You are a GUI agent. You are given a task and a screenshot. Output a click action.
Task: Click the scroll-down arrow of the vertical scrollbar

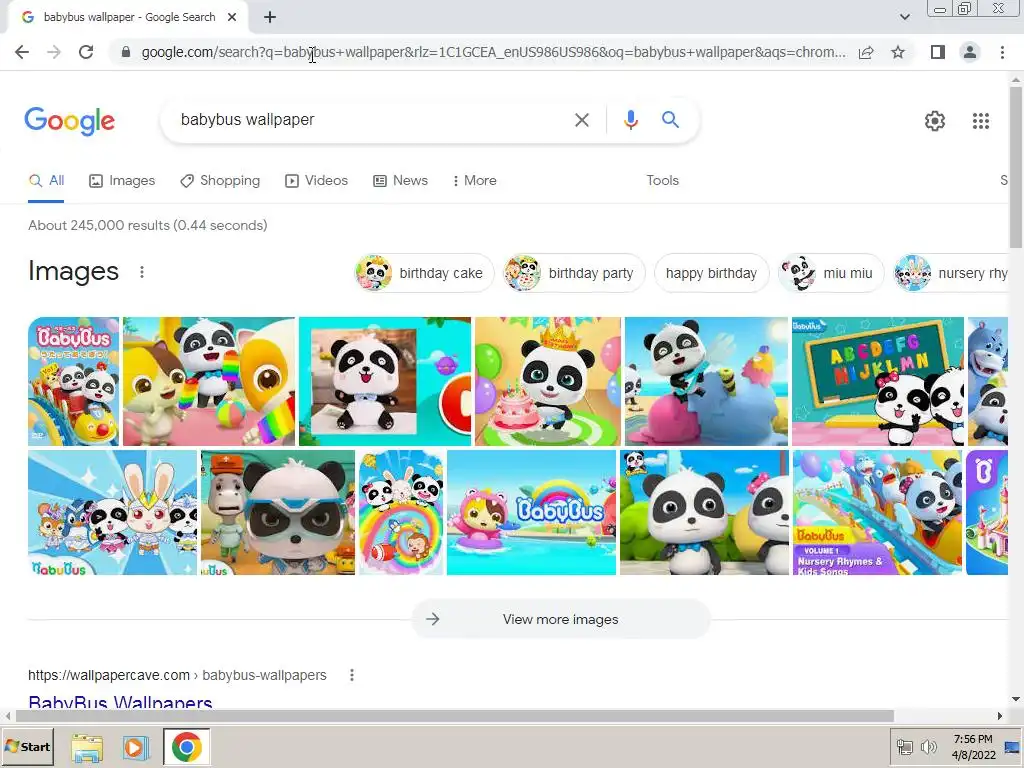[x=1016, y=699]
